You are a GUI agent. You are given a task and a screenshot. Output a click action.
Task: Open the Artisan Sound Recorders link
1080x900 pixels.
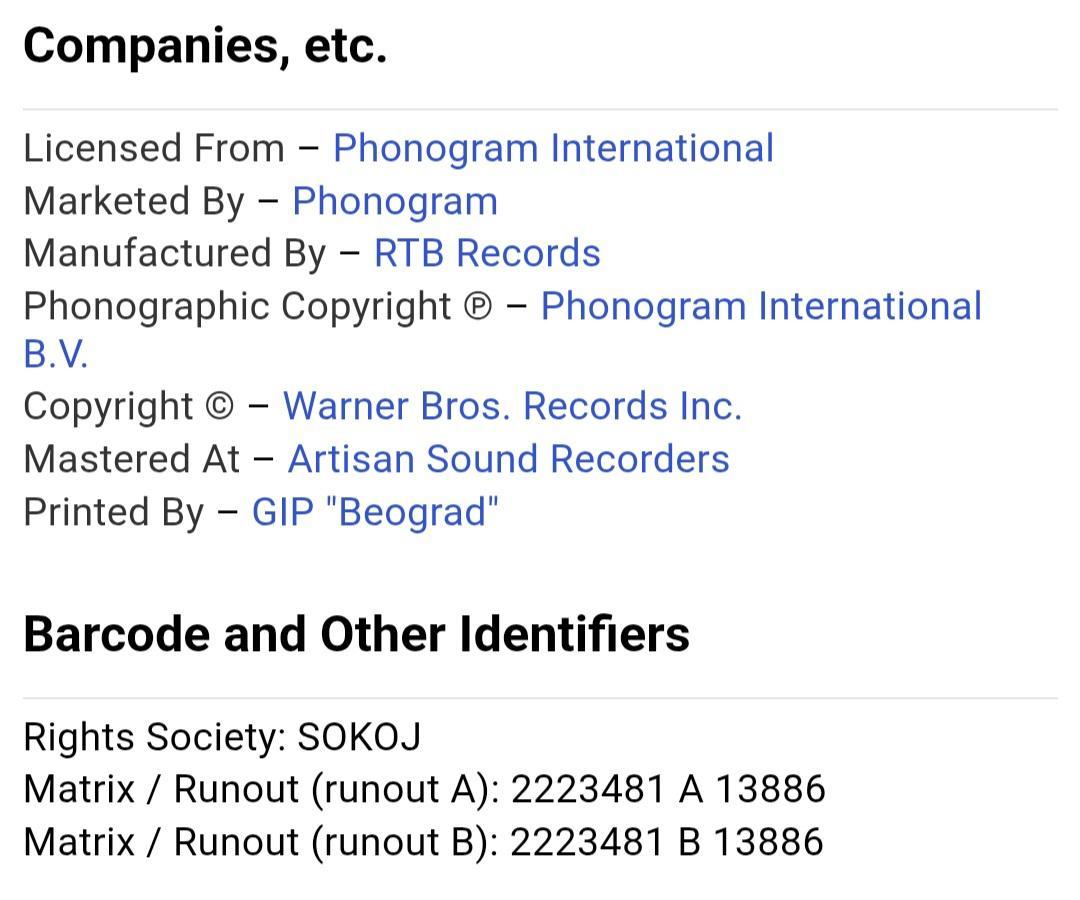pos(508,459)
